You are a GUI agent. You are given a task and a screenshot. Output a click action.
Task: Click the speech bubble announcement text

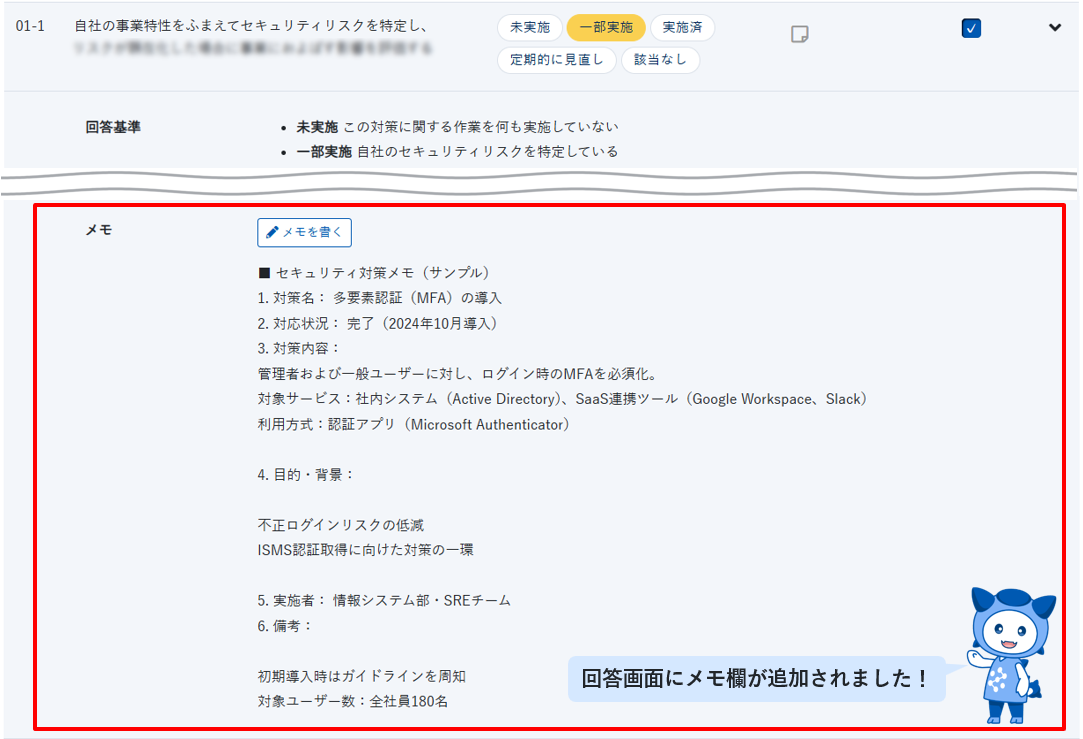click(757, 677)
